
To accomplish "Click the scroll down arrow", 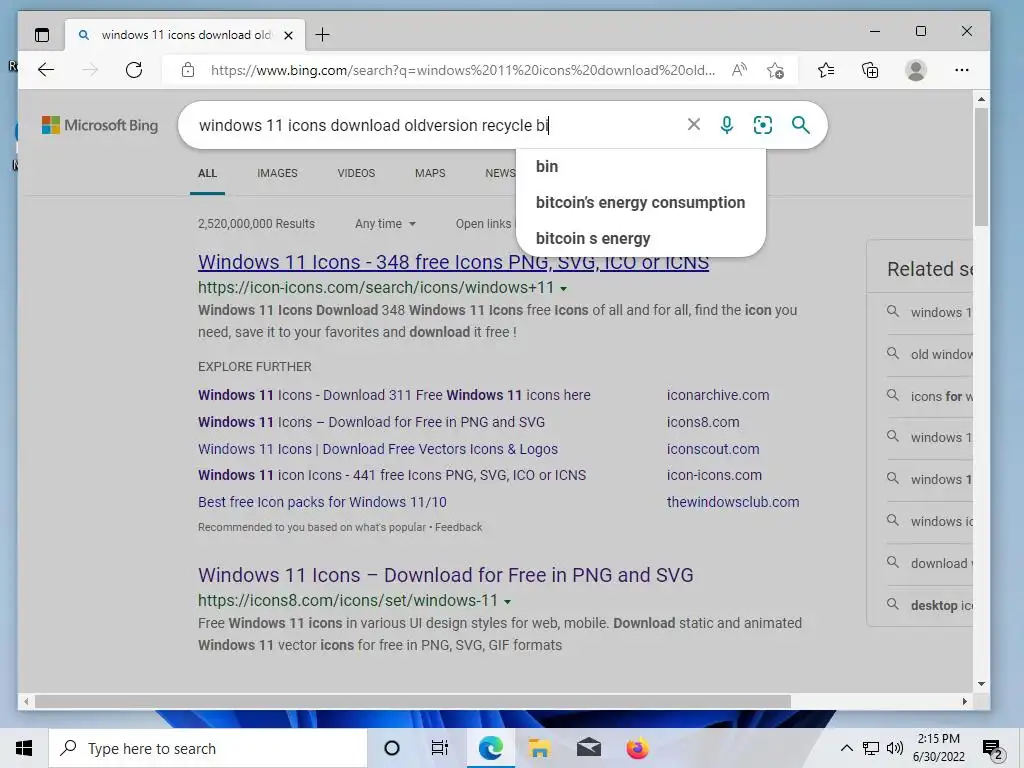I will 981,684.
